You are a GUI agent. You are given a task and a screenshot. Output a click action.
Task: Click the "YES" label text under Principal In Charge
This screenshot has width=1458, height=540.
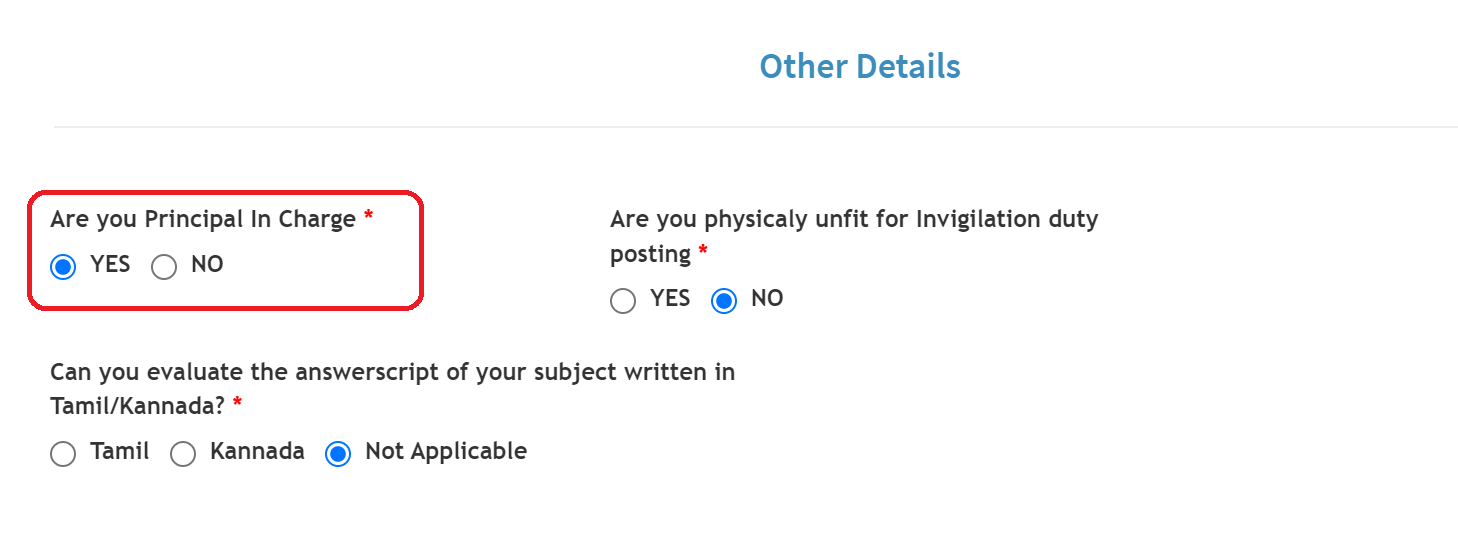110,264
